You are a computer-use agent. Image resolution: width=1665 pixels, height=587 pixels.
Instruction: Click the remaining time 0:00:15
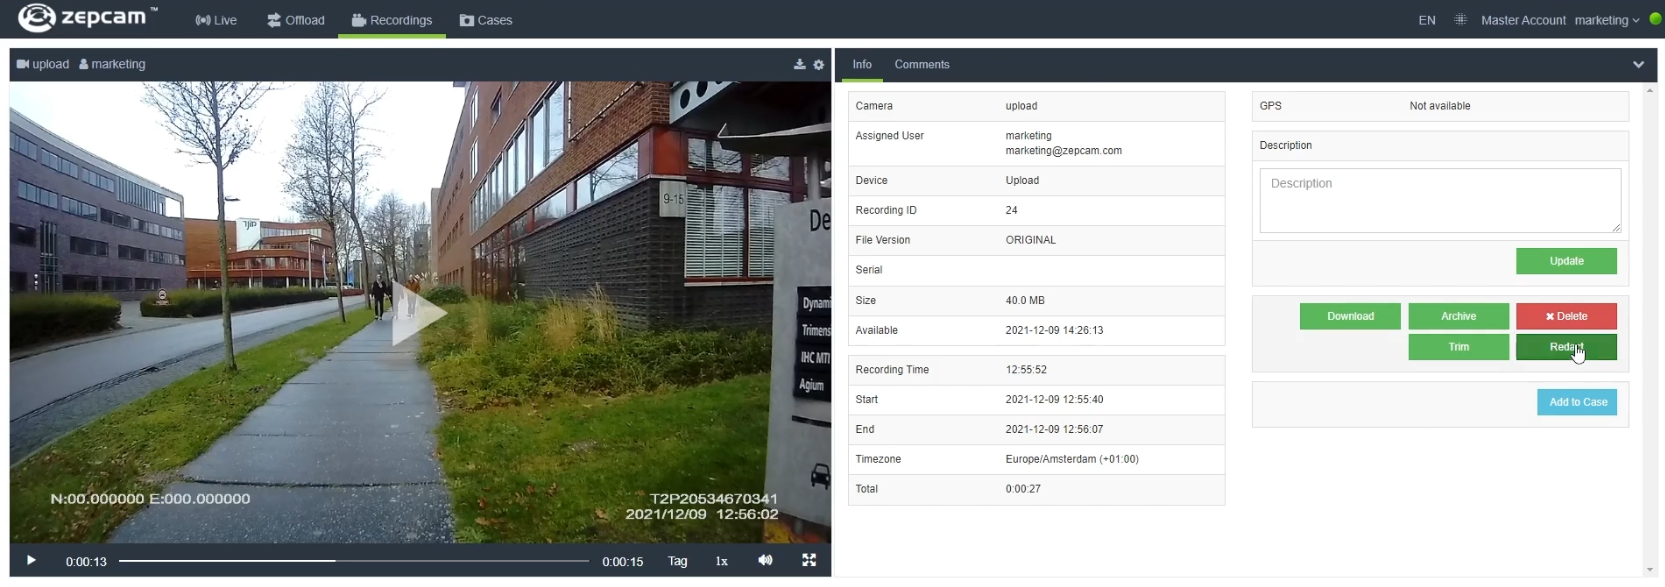622,562
